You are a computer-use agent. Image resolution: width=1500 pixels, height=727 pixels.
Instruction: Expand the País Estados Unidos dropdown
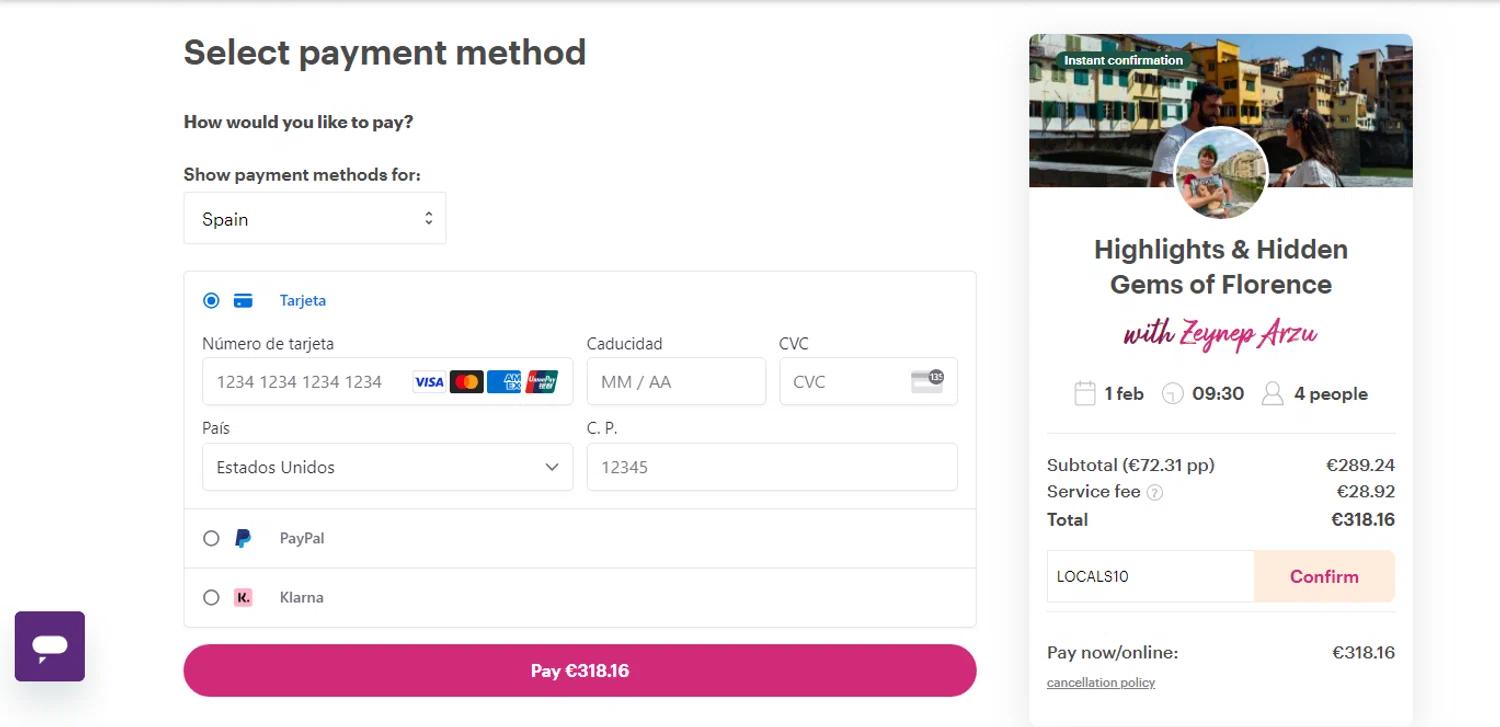pos(387,467)
